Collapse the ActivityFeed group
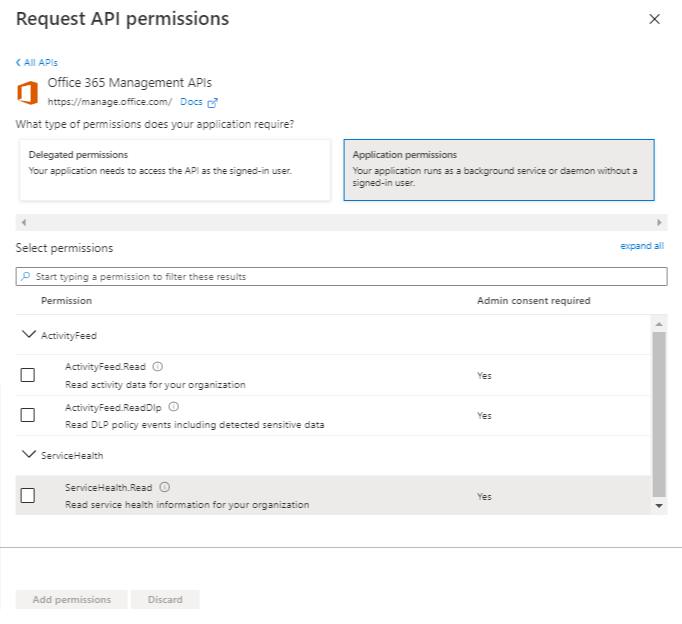This screenshot has width=682, height=624. [x=29, y=334]
